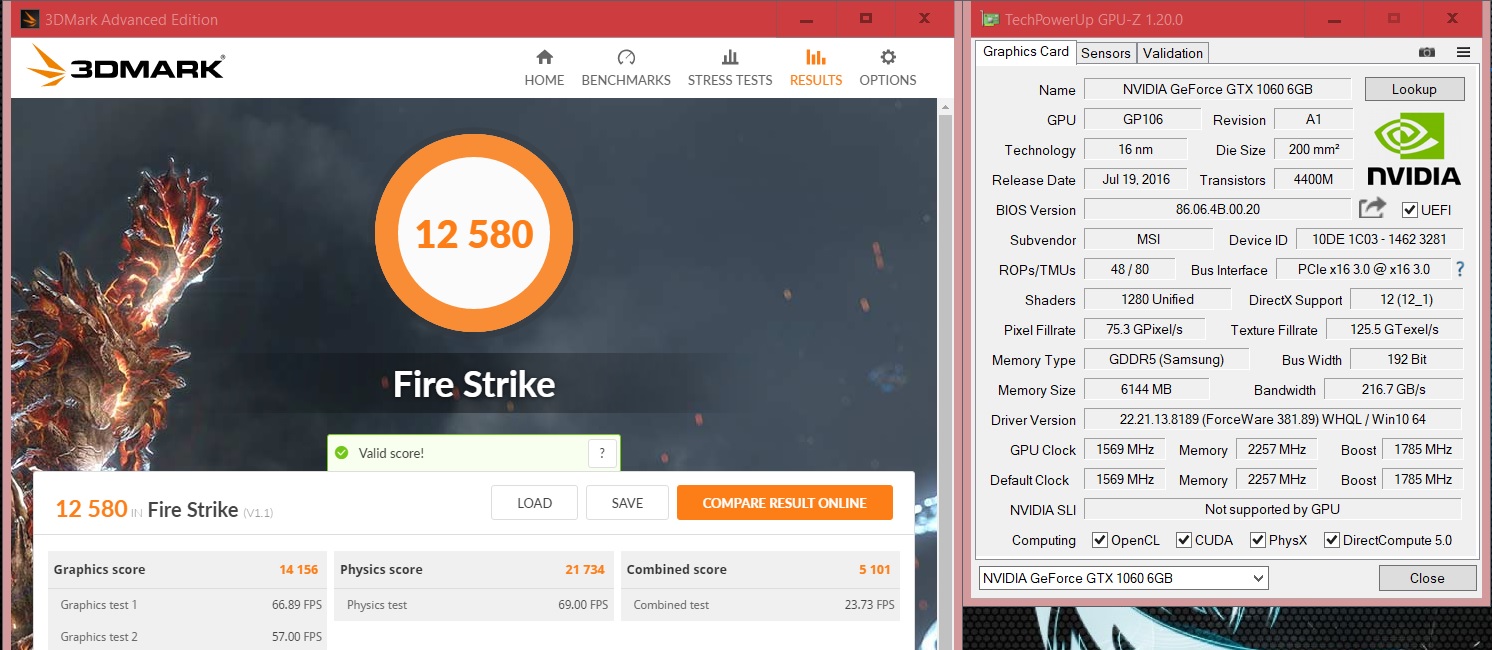1492x650 pixels.
Task: Click the DirectX Support 12 (12_1) field
Action: click(1406, 299)
